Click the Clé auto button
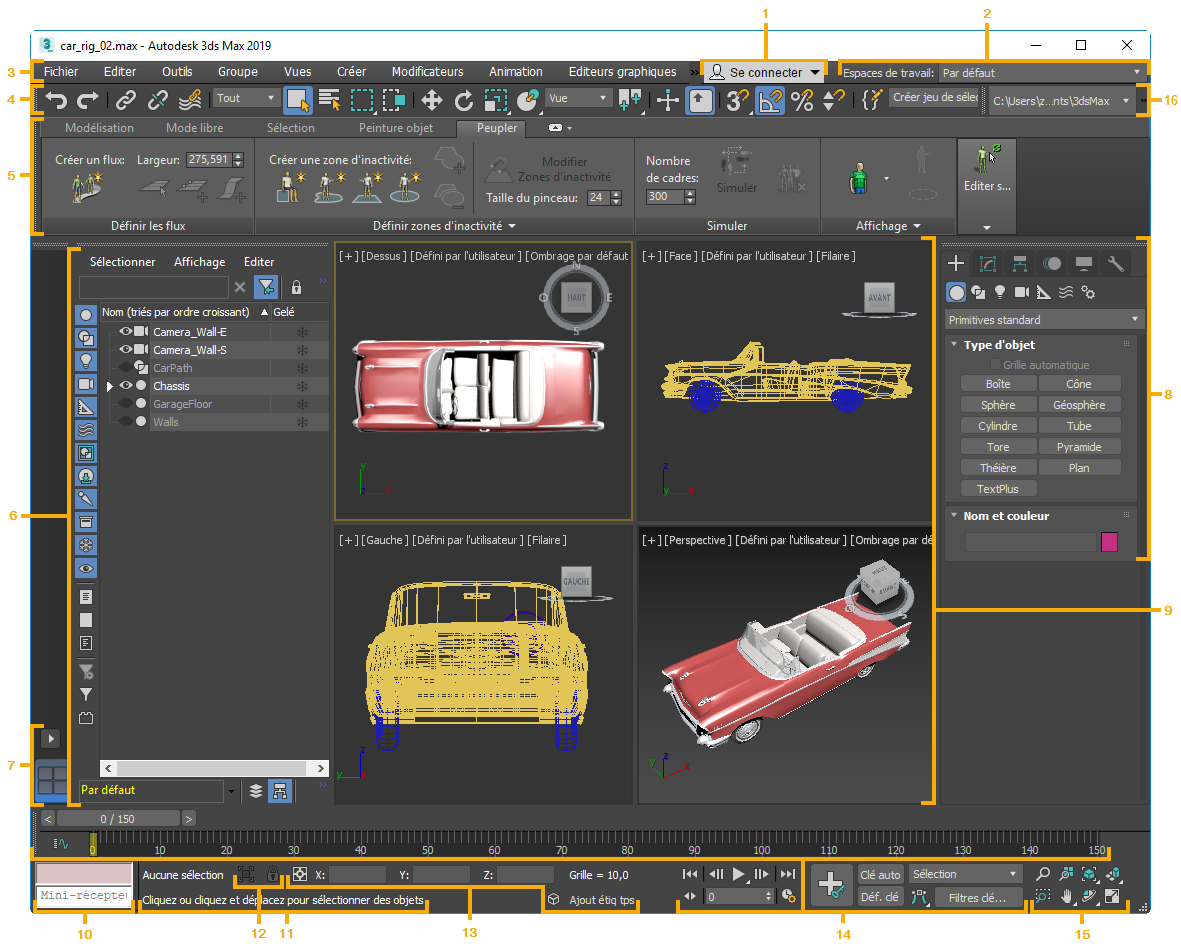Viewport: 1181px width, 944px height. [x=880, y=875]
